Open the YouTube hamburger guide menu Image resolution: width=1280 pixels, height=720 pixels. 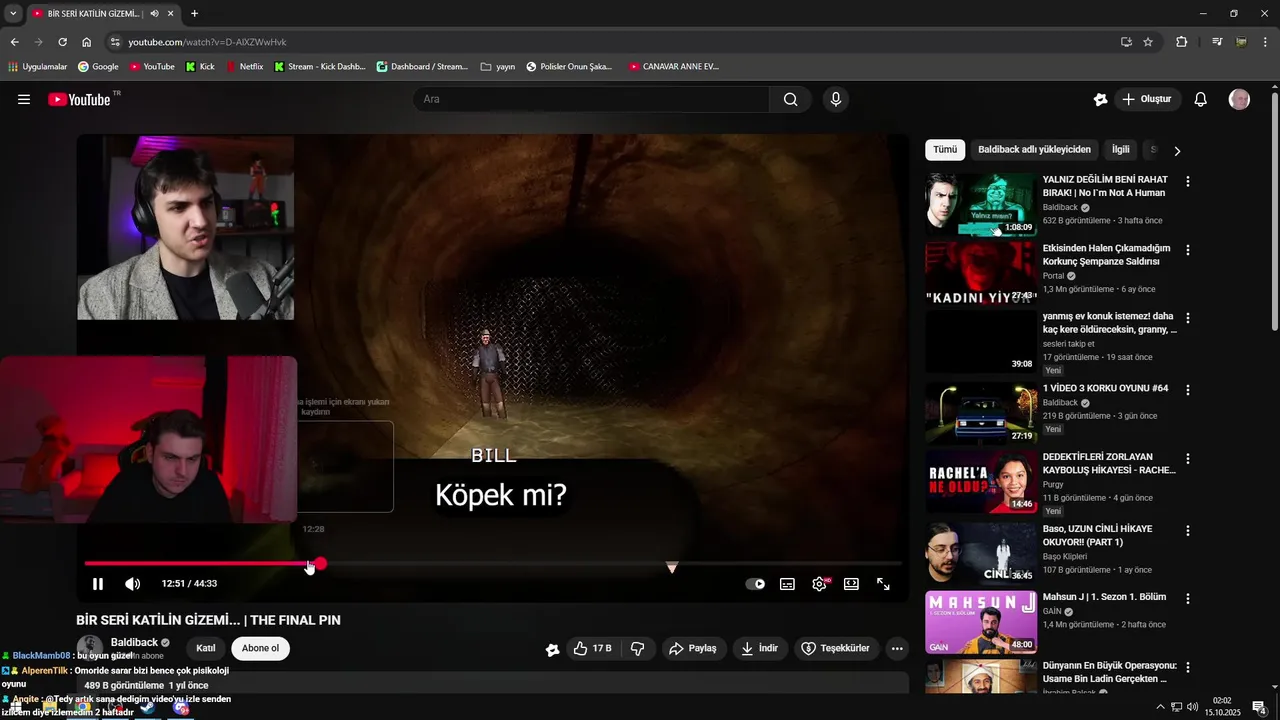pyautogui.click(x=24, y=99)
